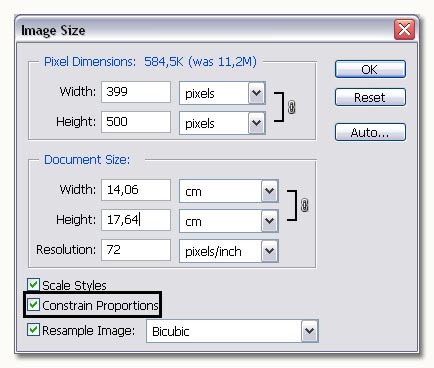Click the OK button
The image size is (434, 368).
click(x=370, y=69)
